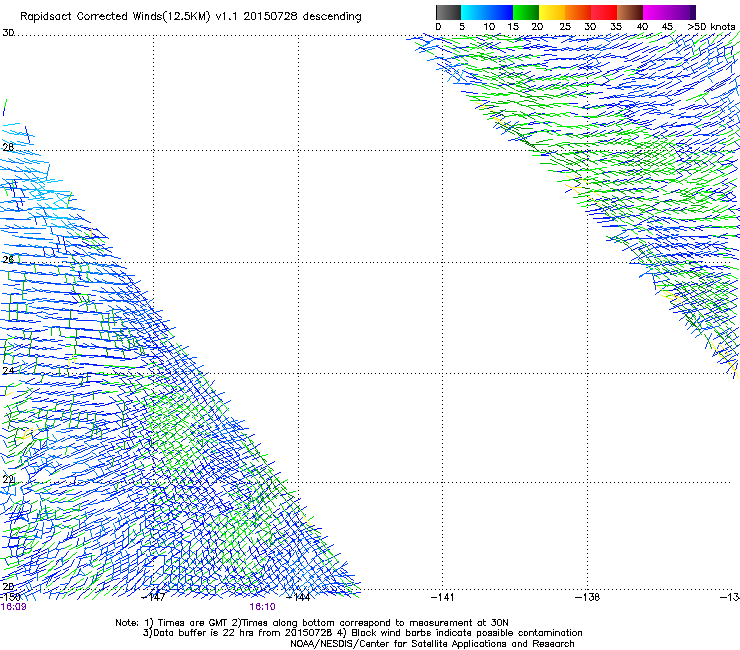Click the '>50 knots' legend label

point(711,27)
